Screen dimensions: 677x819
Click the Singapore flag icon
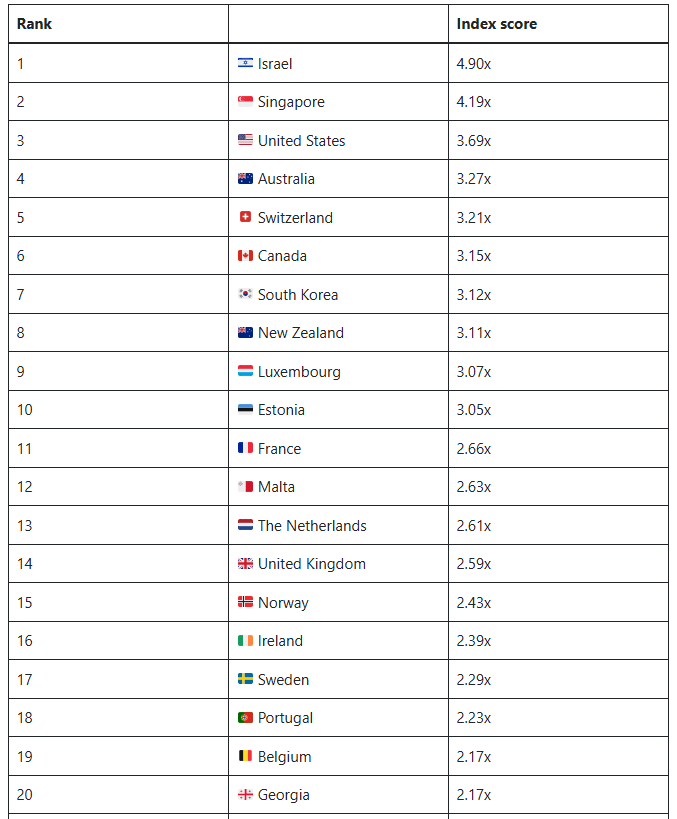245,102
